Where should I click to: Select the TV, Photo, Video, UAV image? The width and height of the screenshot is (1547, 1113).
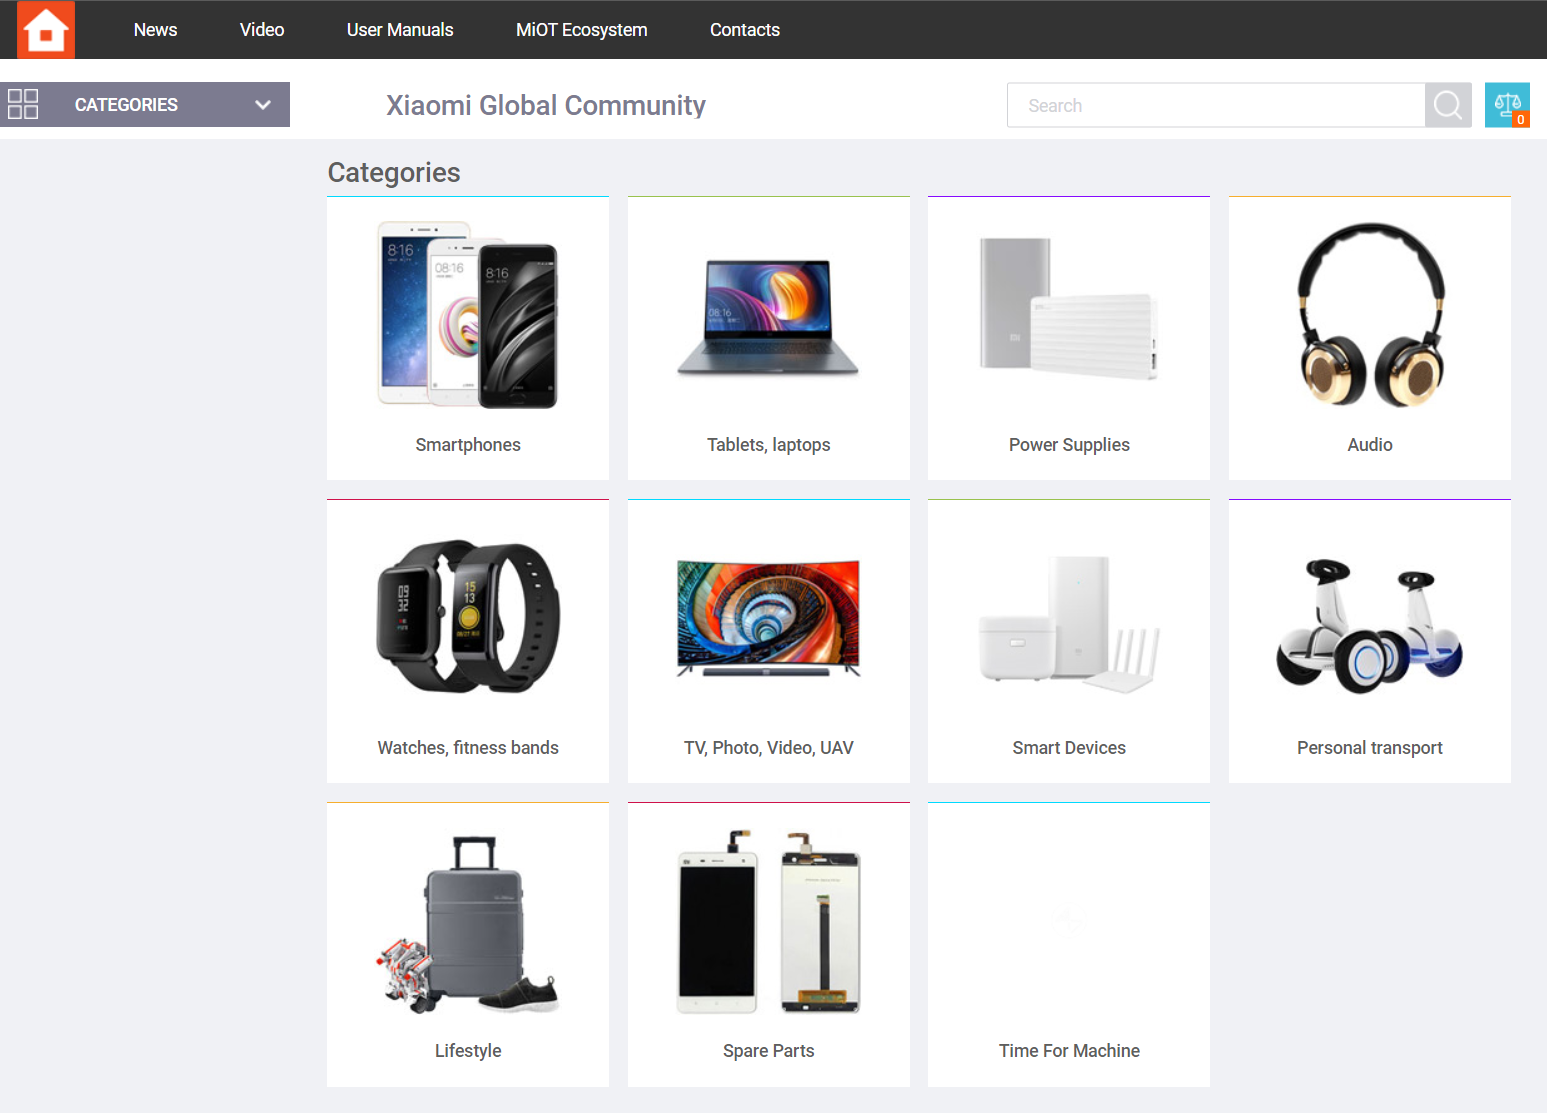(x=768, y=618)
